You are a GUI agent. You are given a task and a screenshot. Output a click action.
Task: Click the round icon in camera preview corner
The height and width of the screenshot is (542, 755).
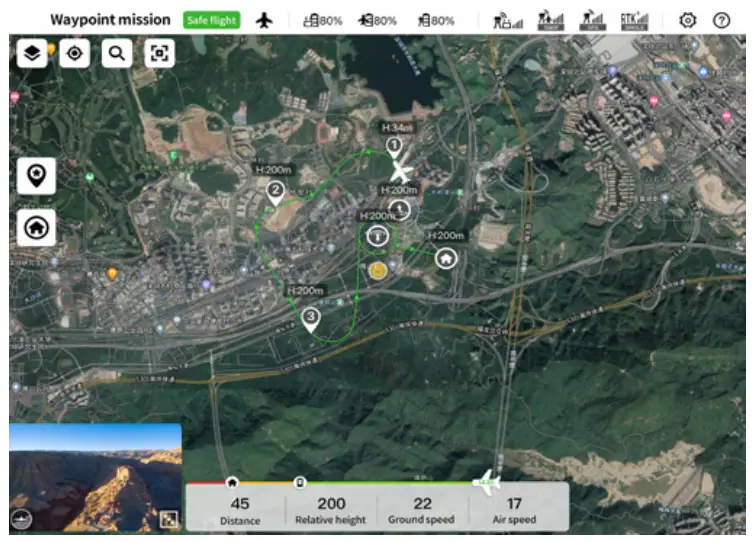point(22,519)
